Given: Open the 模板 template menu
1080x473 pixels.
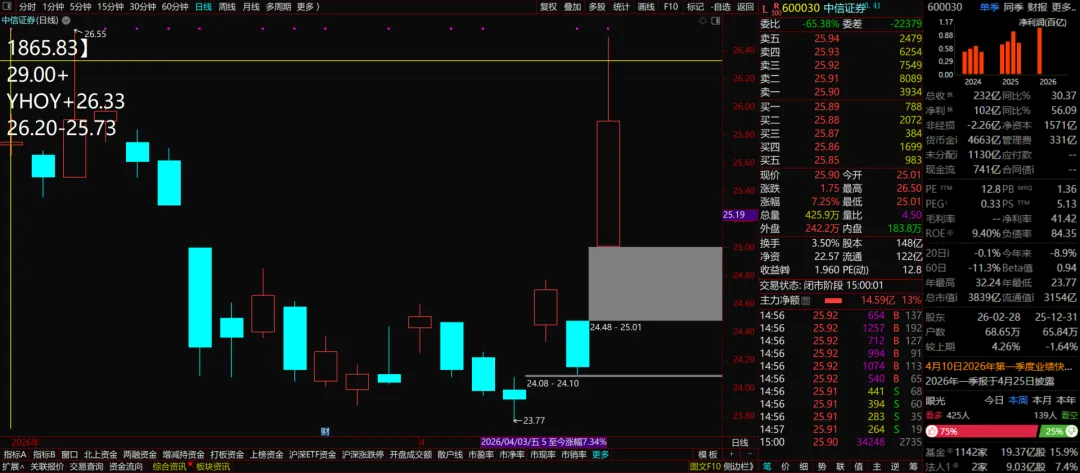Looking at the screenshot, I should [707, 454].
